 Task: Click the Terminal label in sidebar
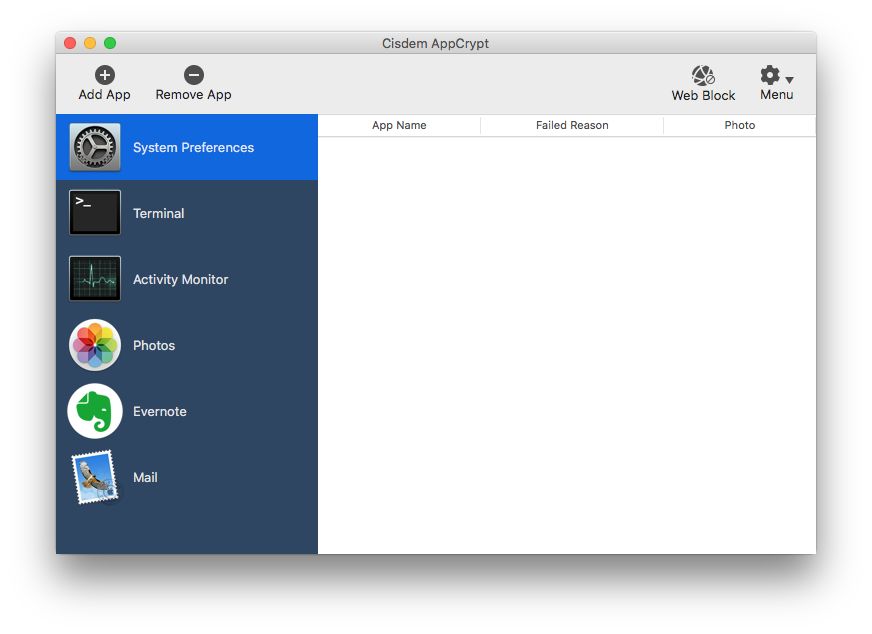158,214
